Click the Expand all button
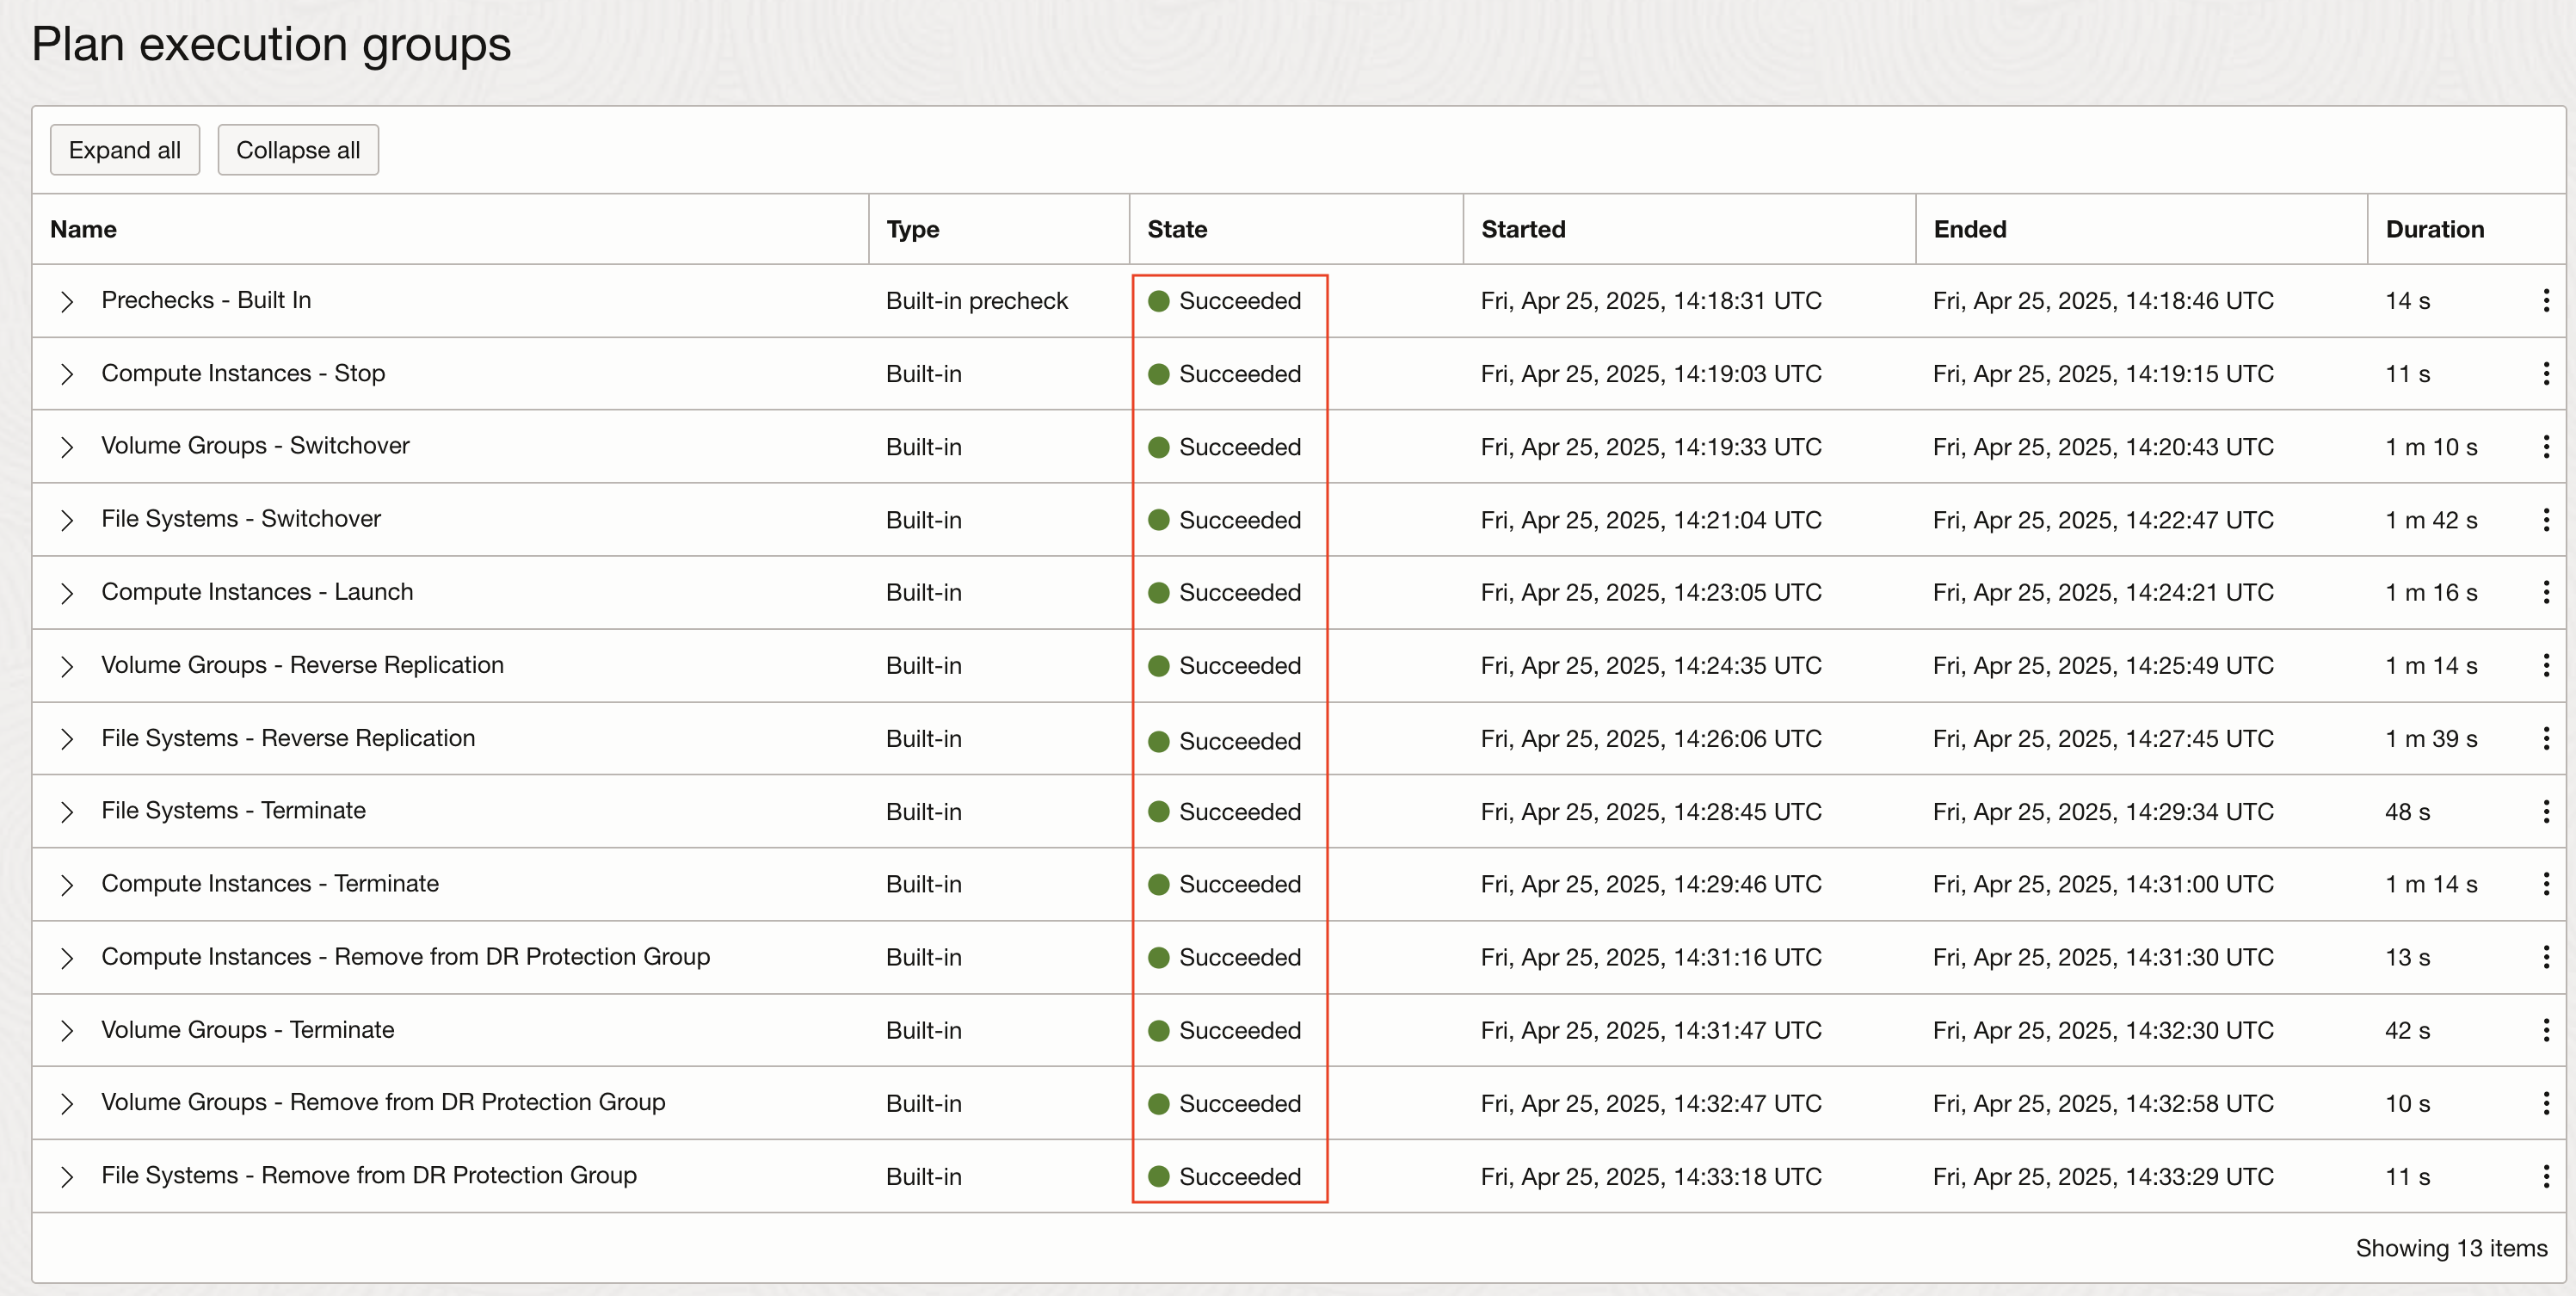Screen dimensions: 2576x1296 [x=124, y=149]
